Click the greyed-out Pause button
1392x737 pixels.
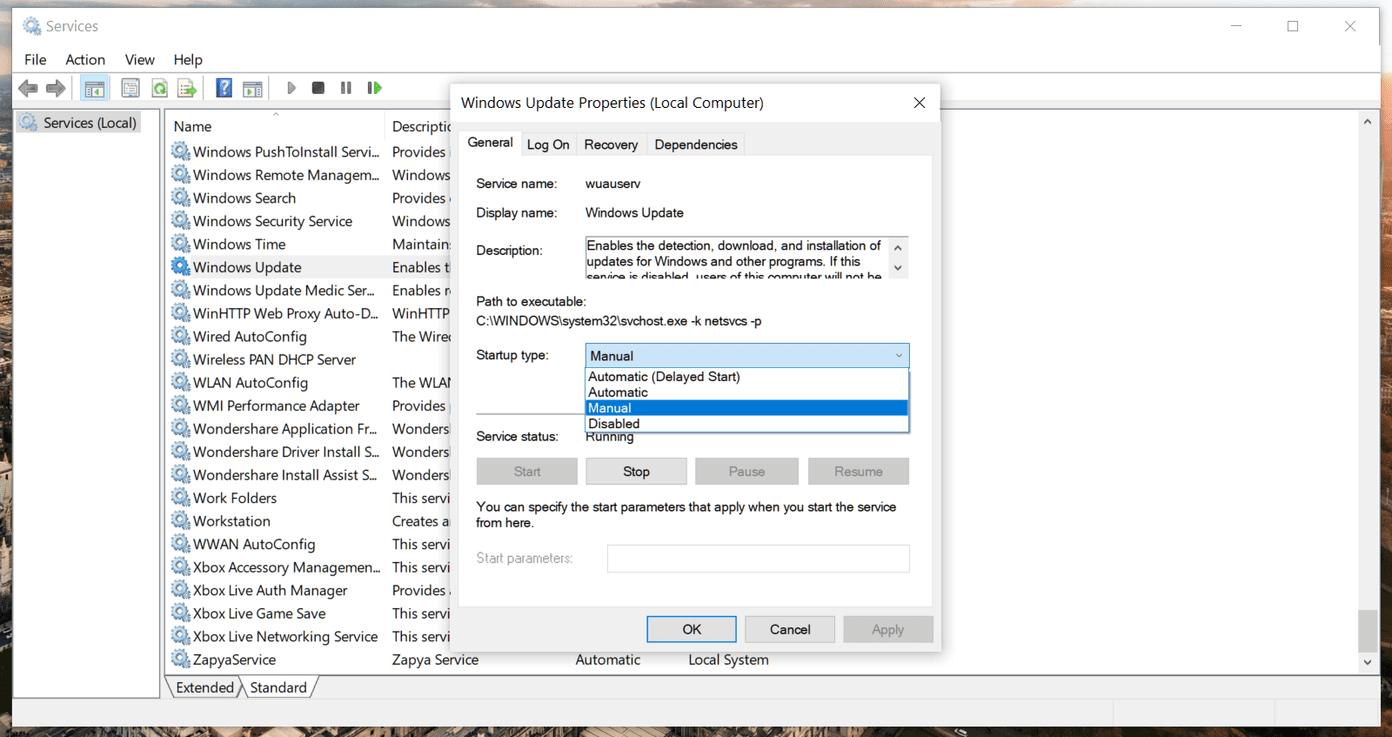tap(747, 471)
